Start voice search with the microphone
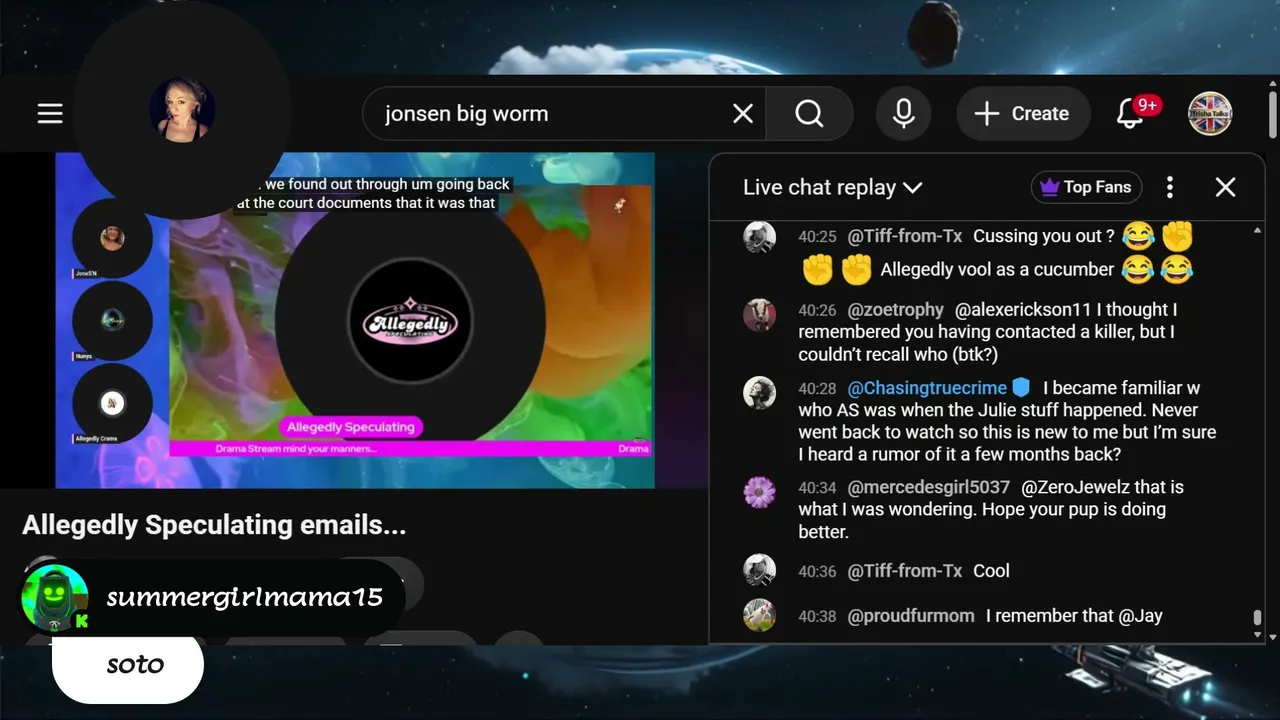Image resolution: width=1280 pixels, height=720 pixels. pos(904,114)
